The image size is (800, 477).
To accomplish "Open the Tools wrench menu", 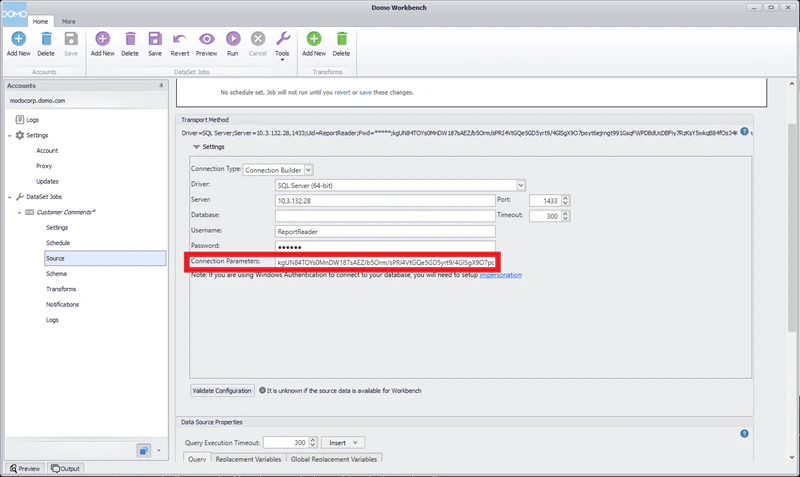I will pos(282,45).
